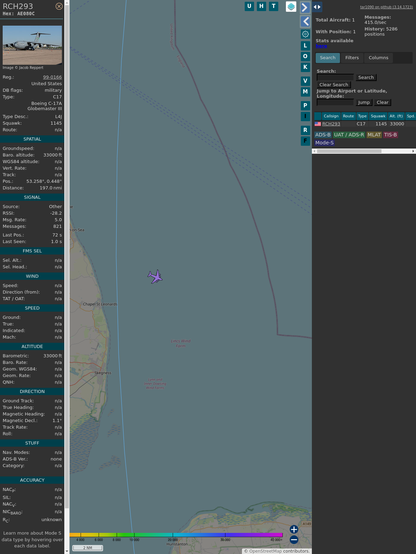Toggle the M map button
416x554 pixels.
(305, 92)
